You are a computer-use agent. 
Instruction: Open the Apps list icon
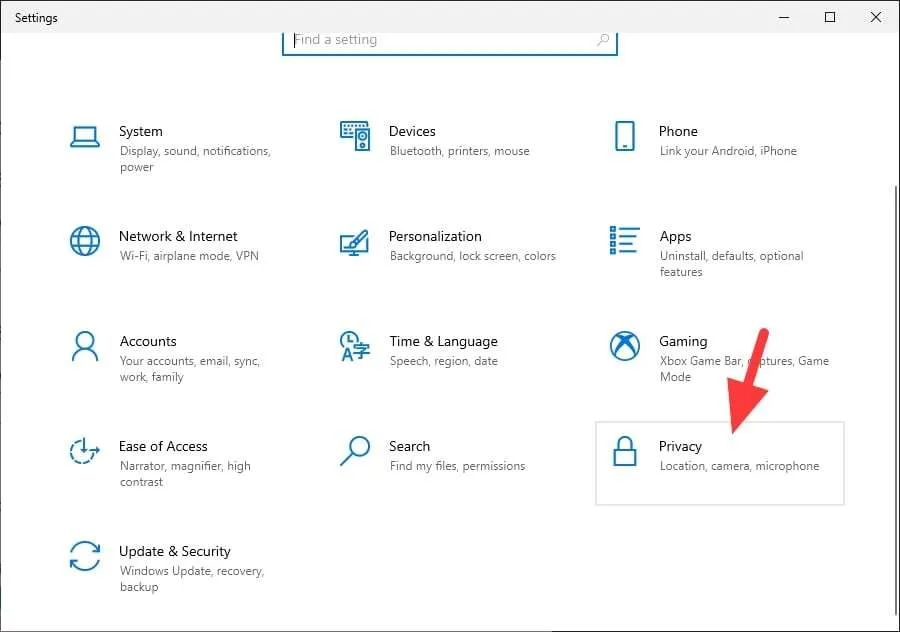pos(624,240)
